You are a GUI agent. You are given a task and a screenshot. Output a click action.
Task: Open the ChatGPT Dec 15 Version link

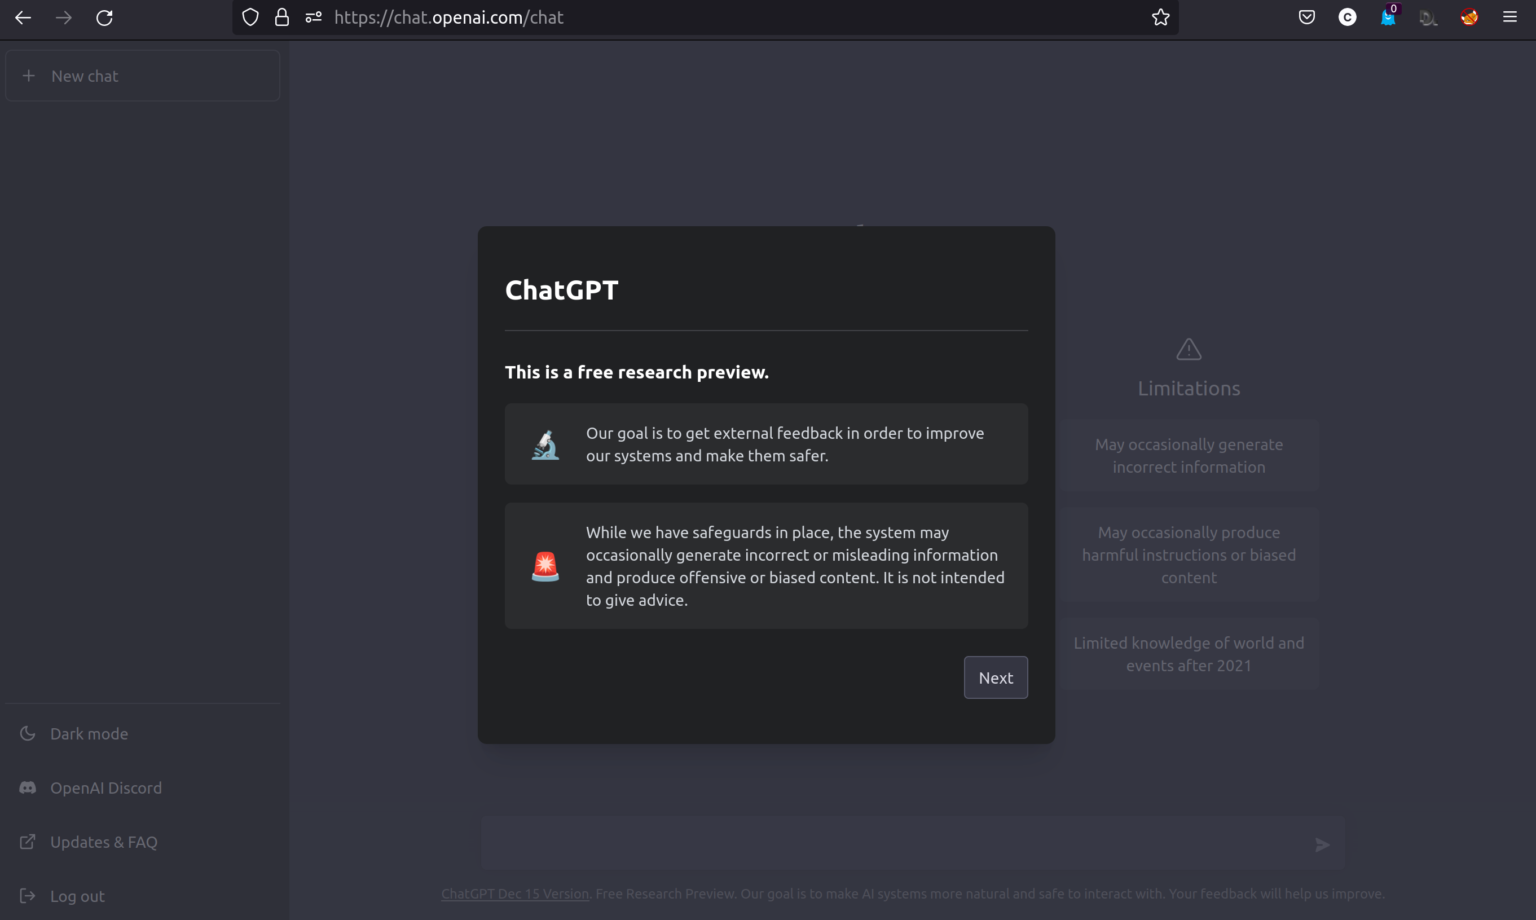pyautogui.click(x=514, y=893)
